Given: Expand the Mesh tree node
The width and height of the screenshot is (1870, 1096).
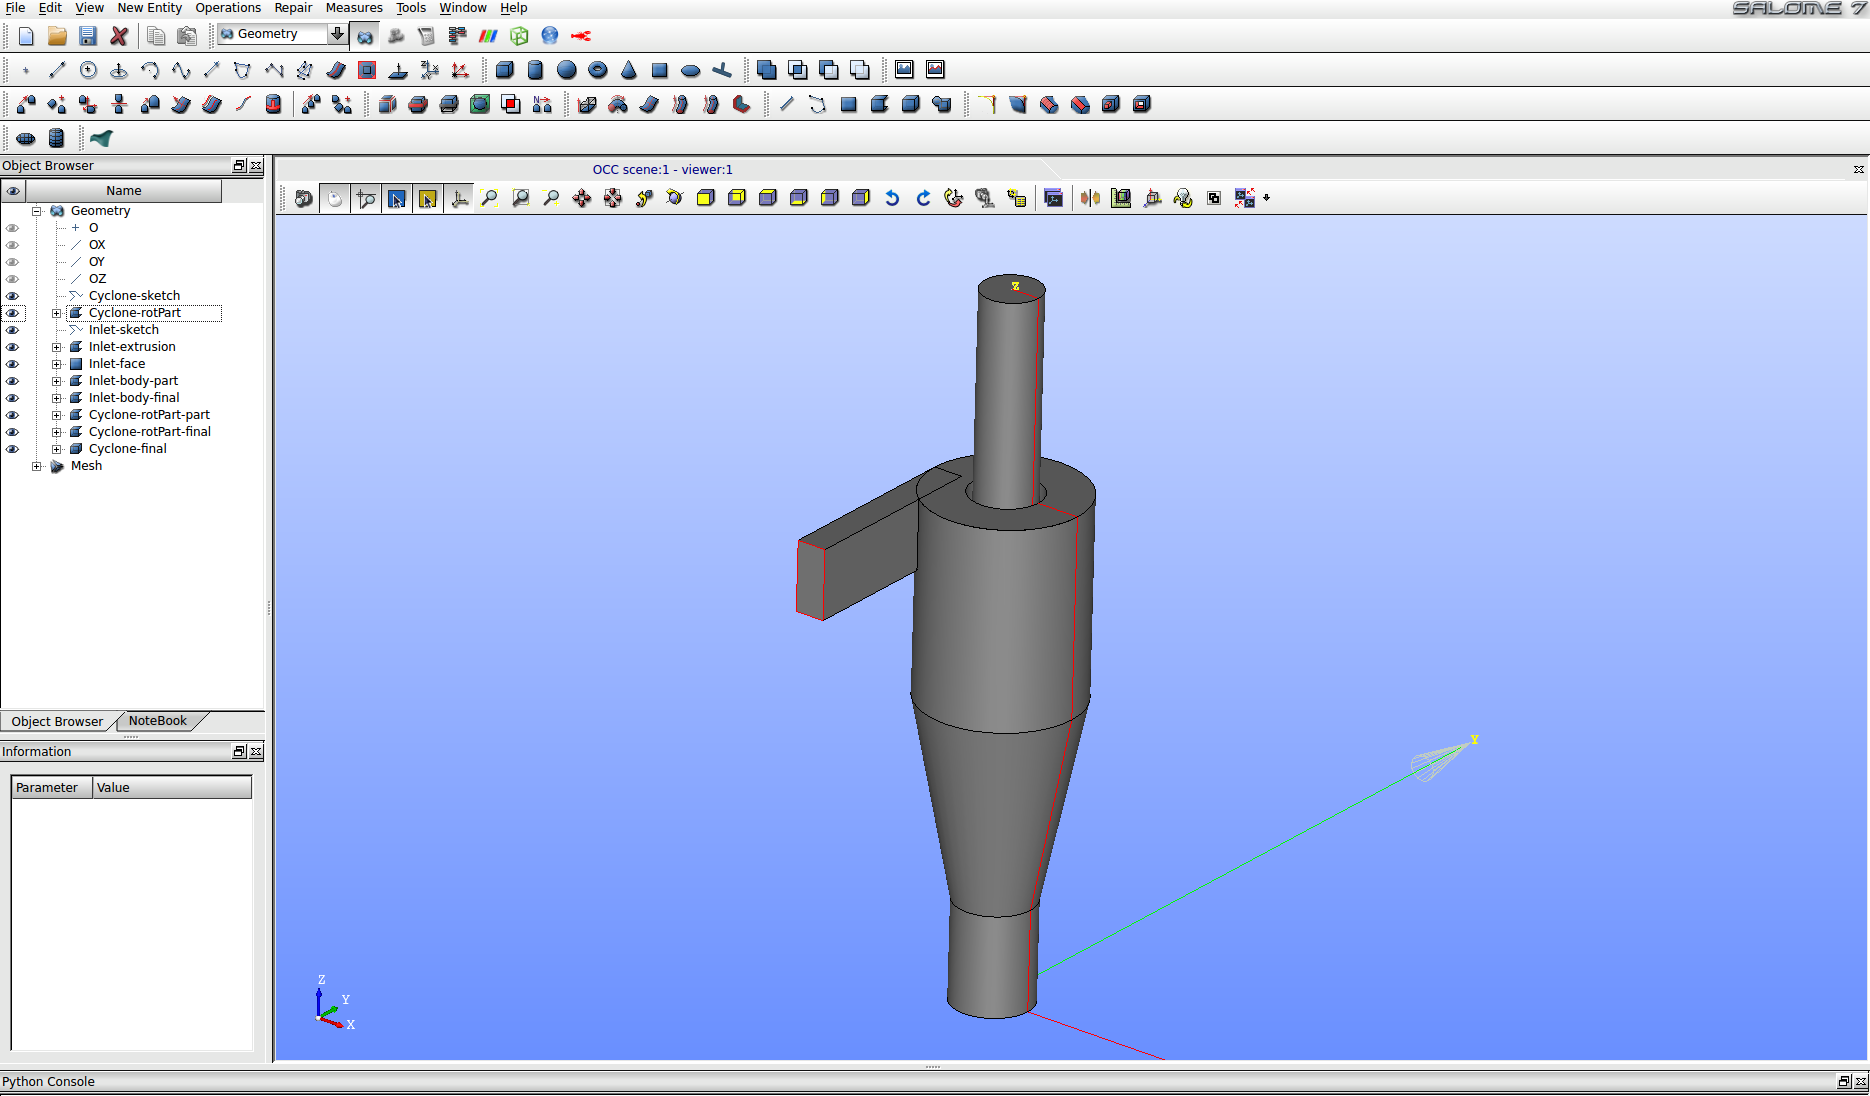Looking at the screenshot, I should point(37,466).
